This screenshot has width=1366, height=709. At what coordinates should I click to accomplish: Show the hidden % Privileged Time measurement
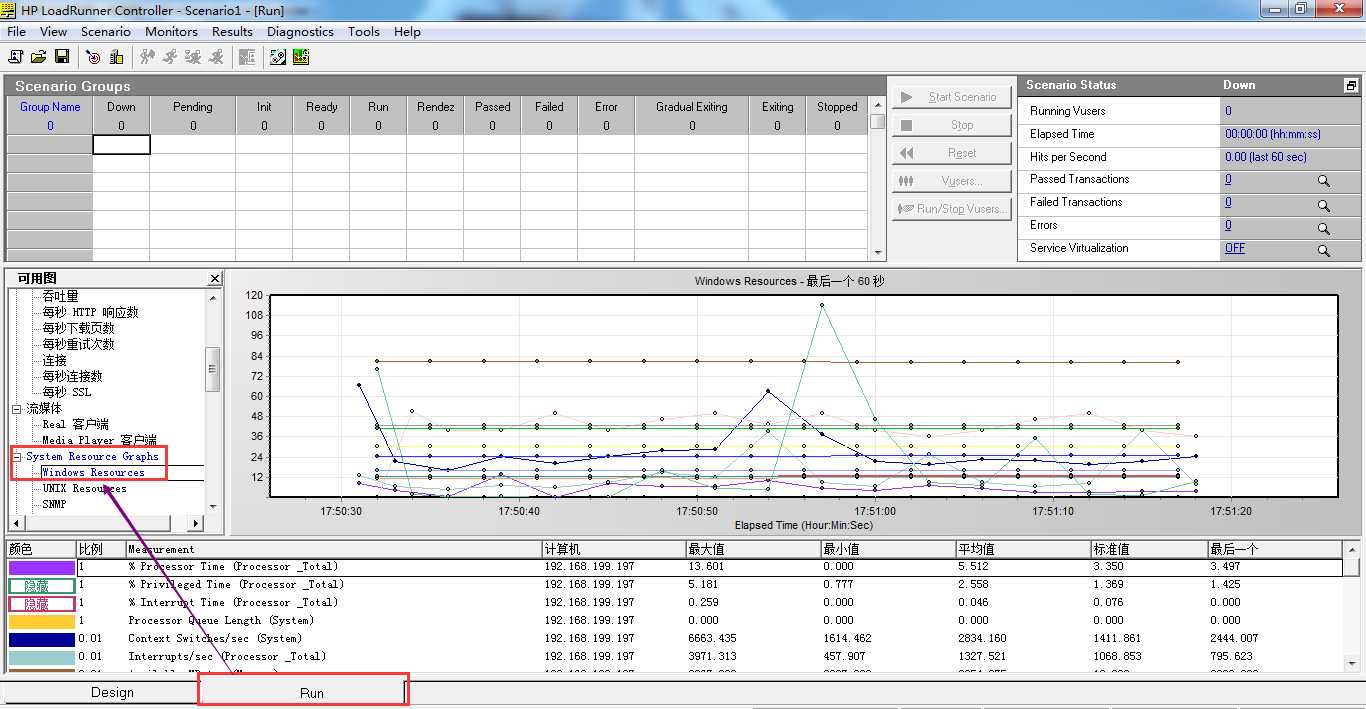tap(42, 586)
